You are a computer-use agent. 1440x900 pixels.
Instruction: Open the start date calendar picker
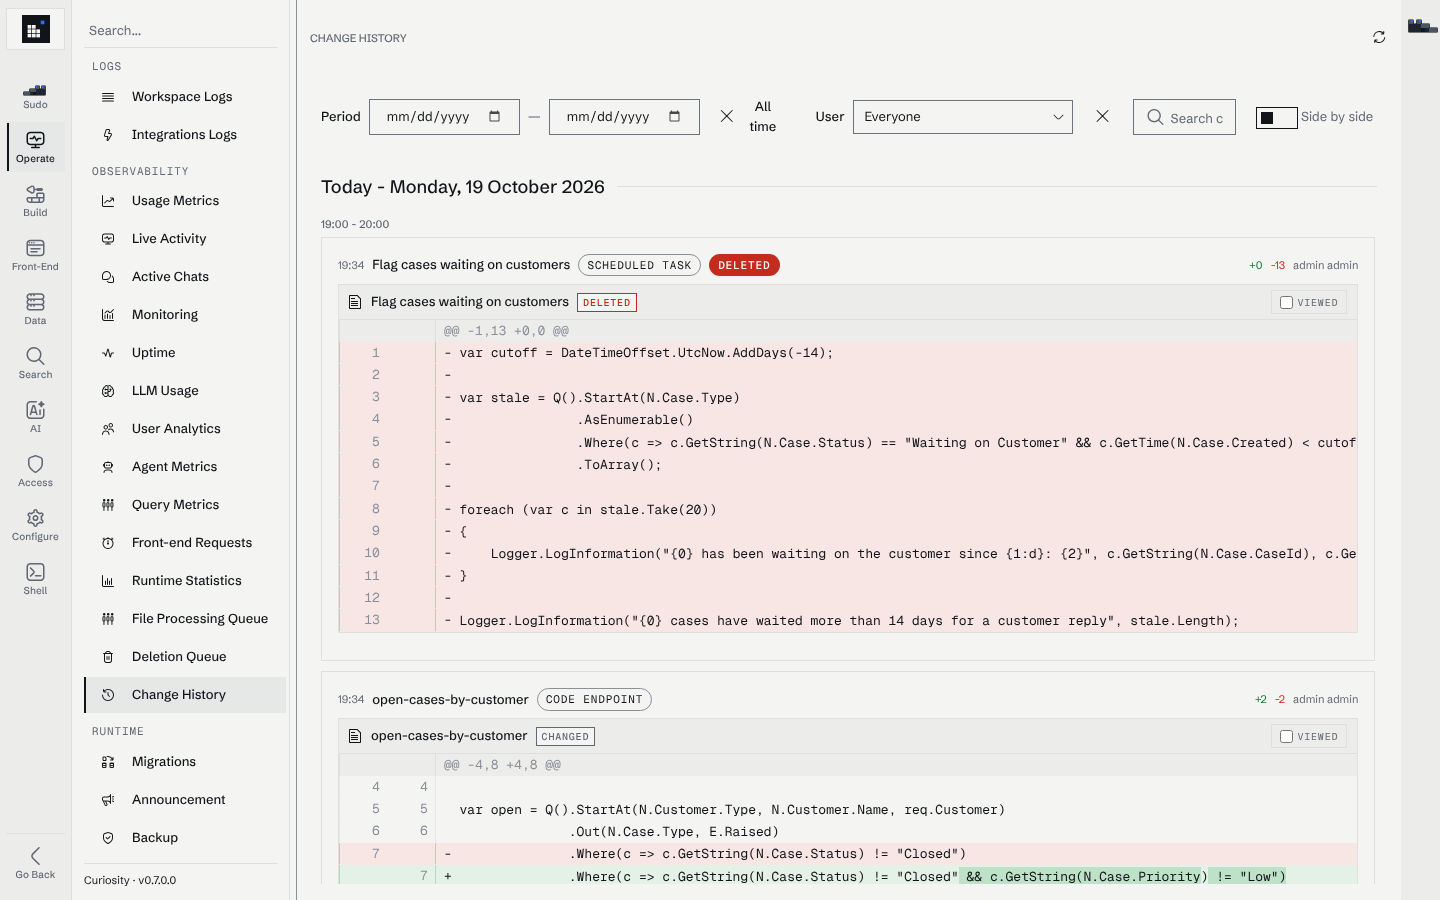(495, 116)
